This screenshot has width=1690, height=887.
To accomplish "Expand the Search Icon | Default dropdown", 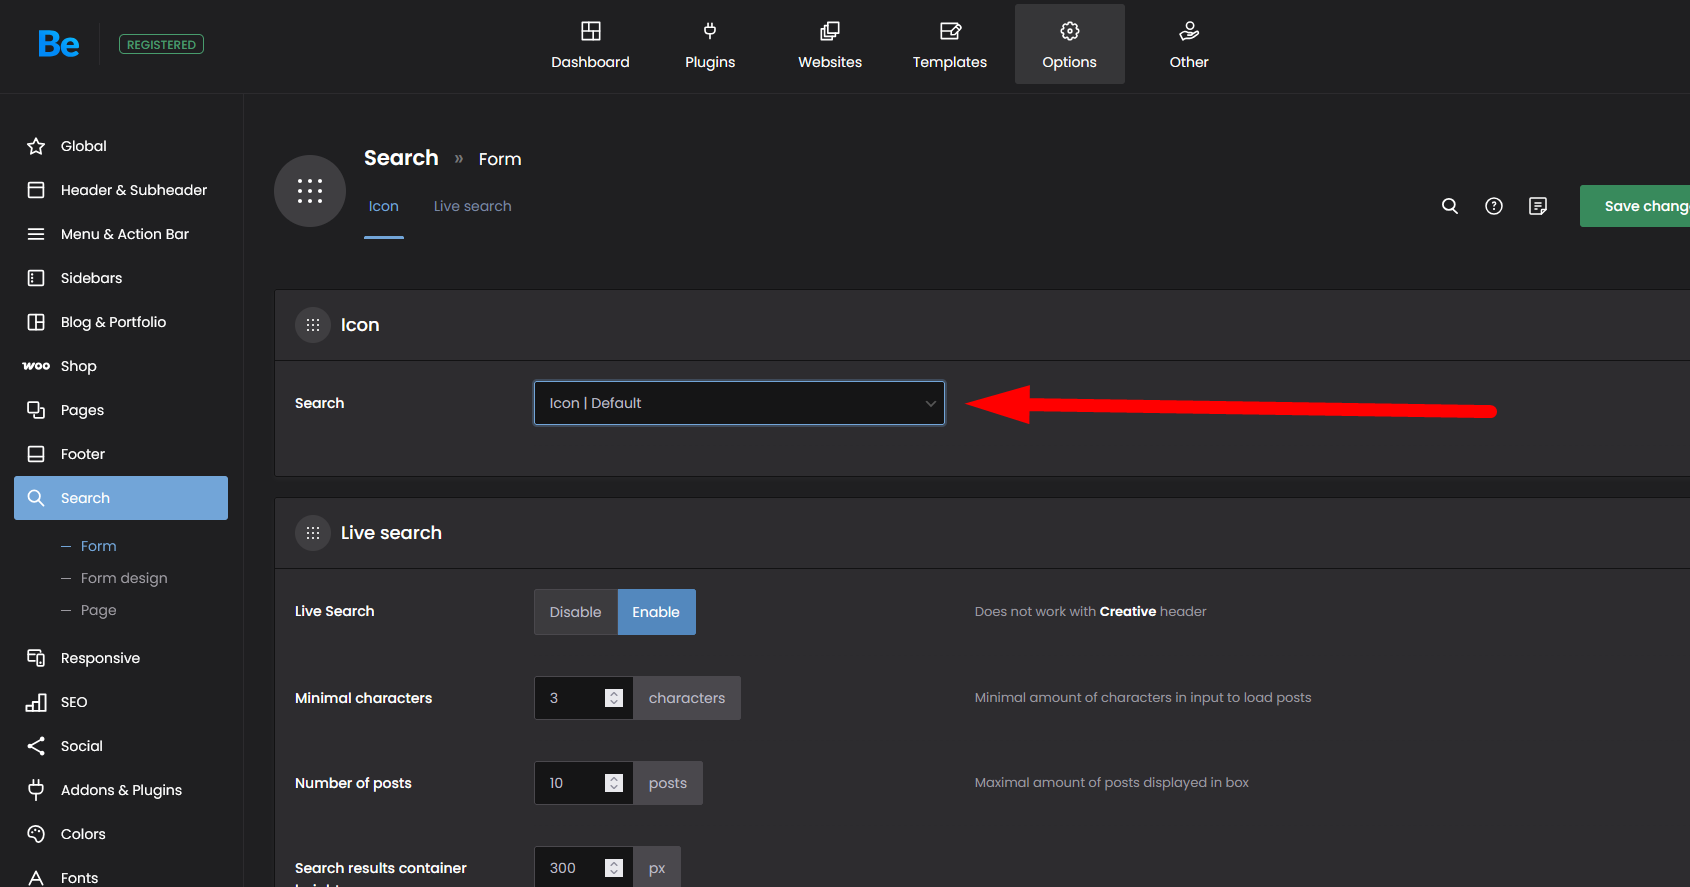I will point(739,403).
